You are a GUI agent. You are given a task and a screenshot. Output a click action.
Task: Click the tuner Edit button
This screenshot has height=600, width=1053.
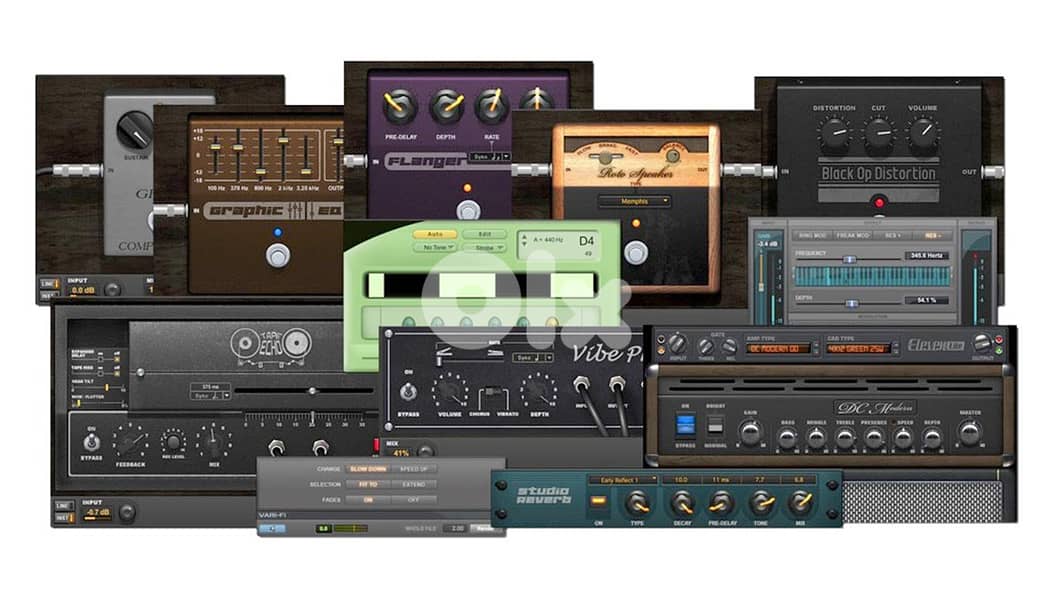coord(485,234)
